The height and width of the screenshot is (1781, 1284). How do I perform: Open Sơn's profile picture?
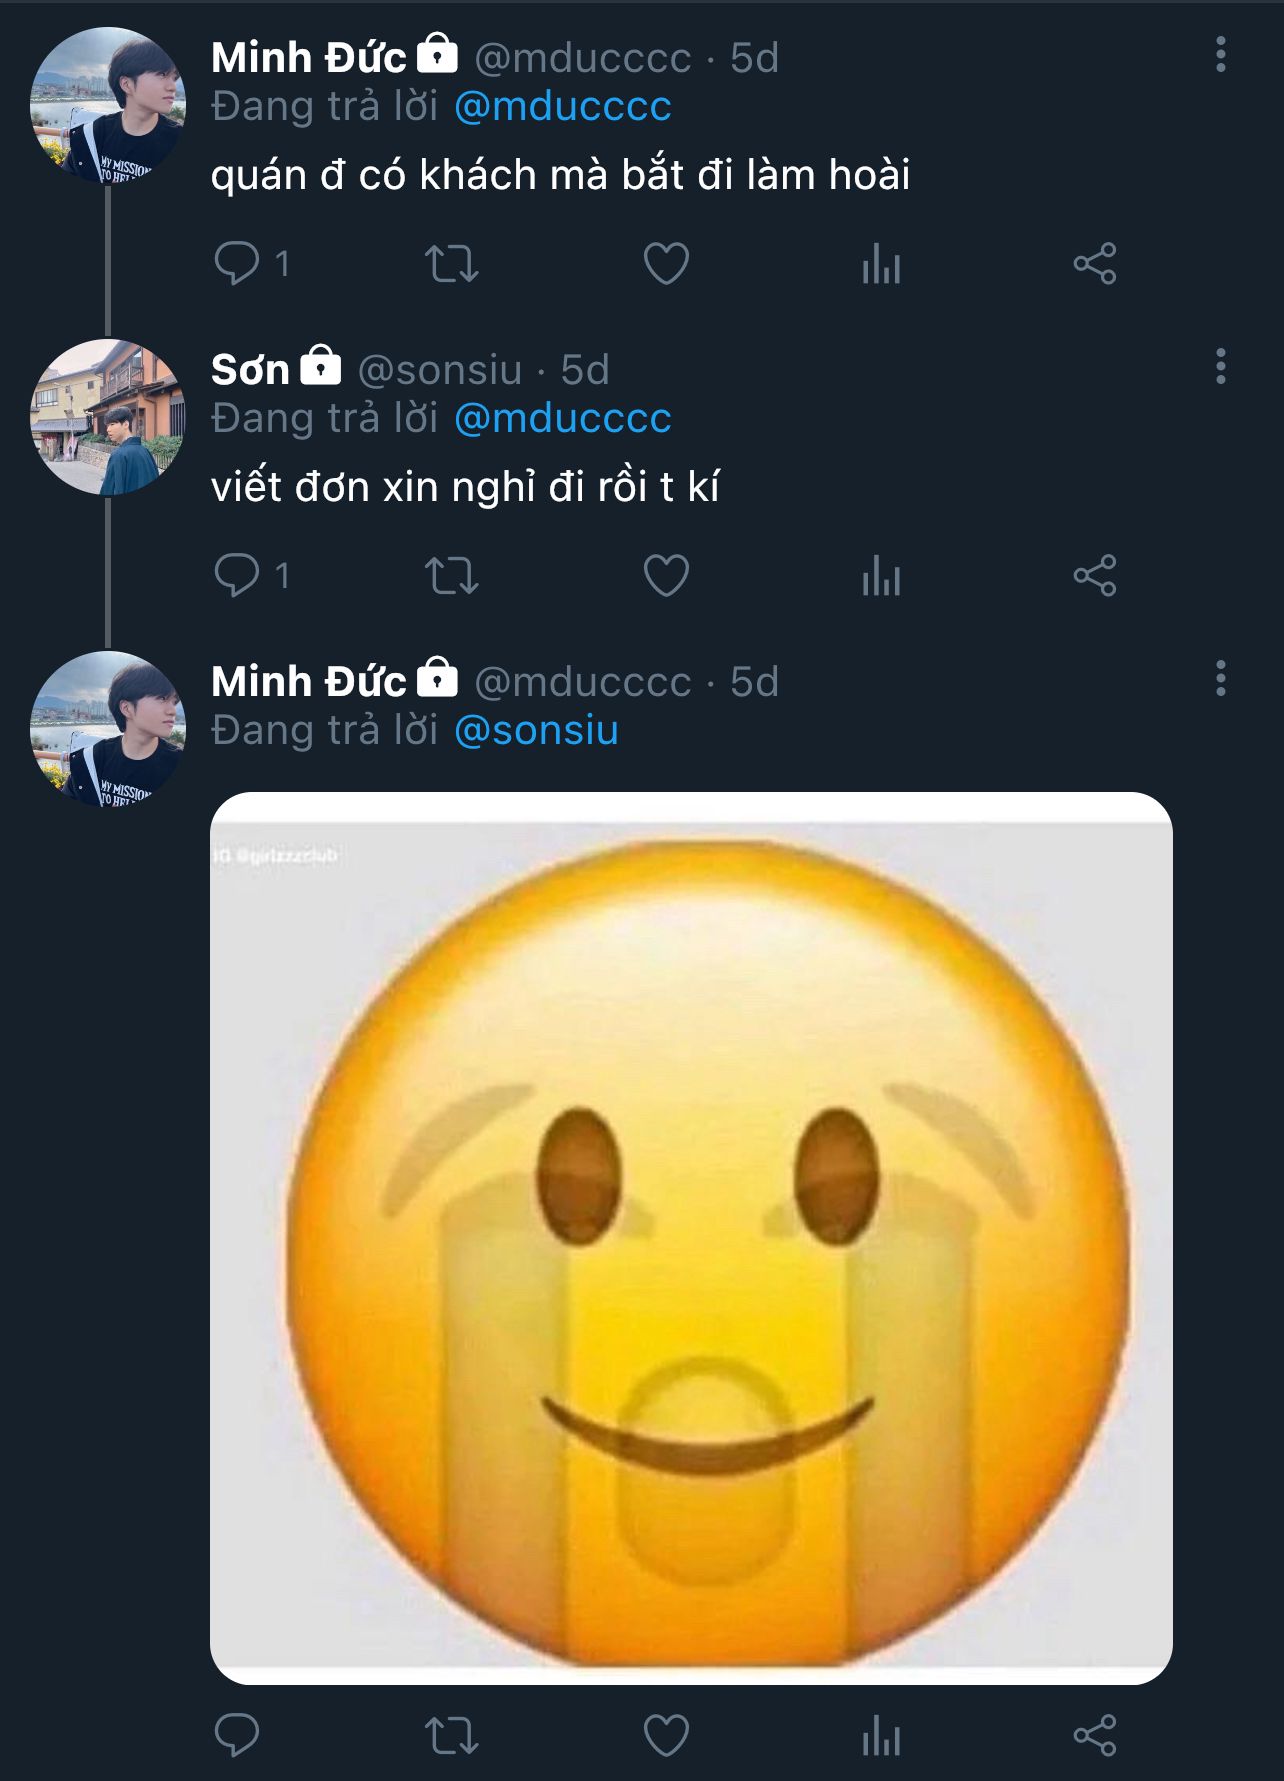(107, 417)
